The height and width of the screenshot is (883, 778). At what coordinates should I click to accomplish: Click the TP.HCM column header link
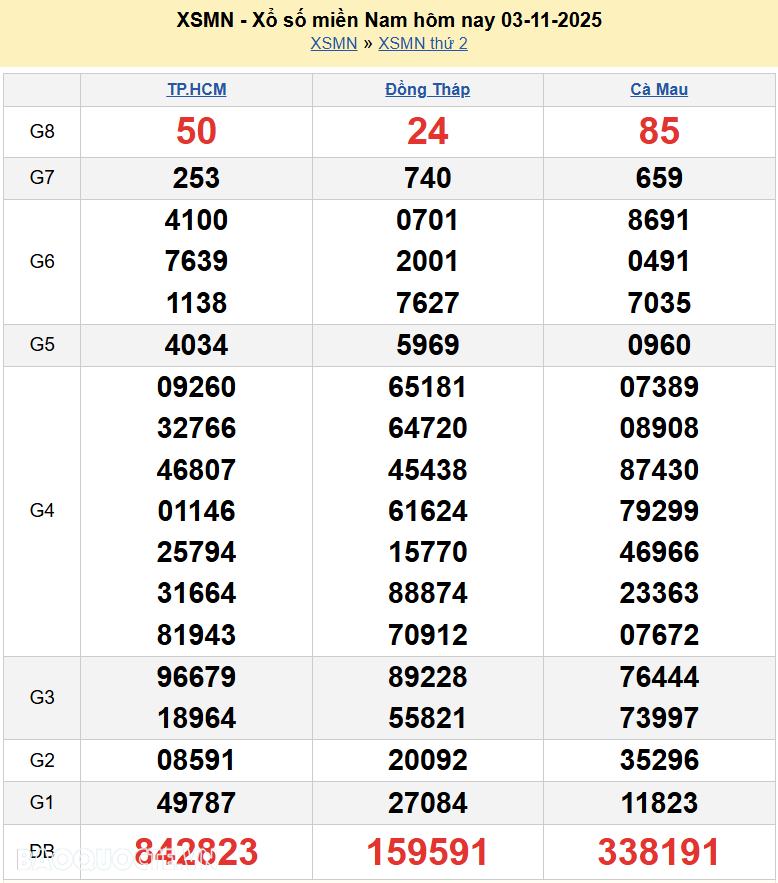click(196, 89)
